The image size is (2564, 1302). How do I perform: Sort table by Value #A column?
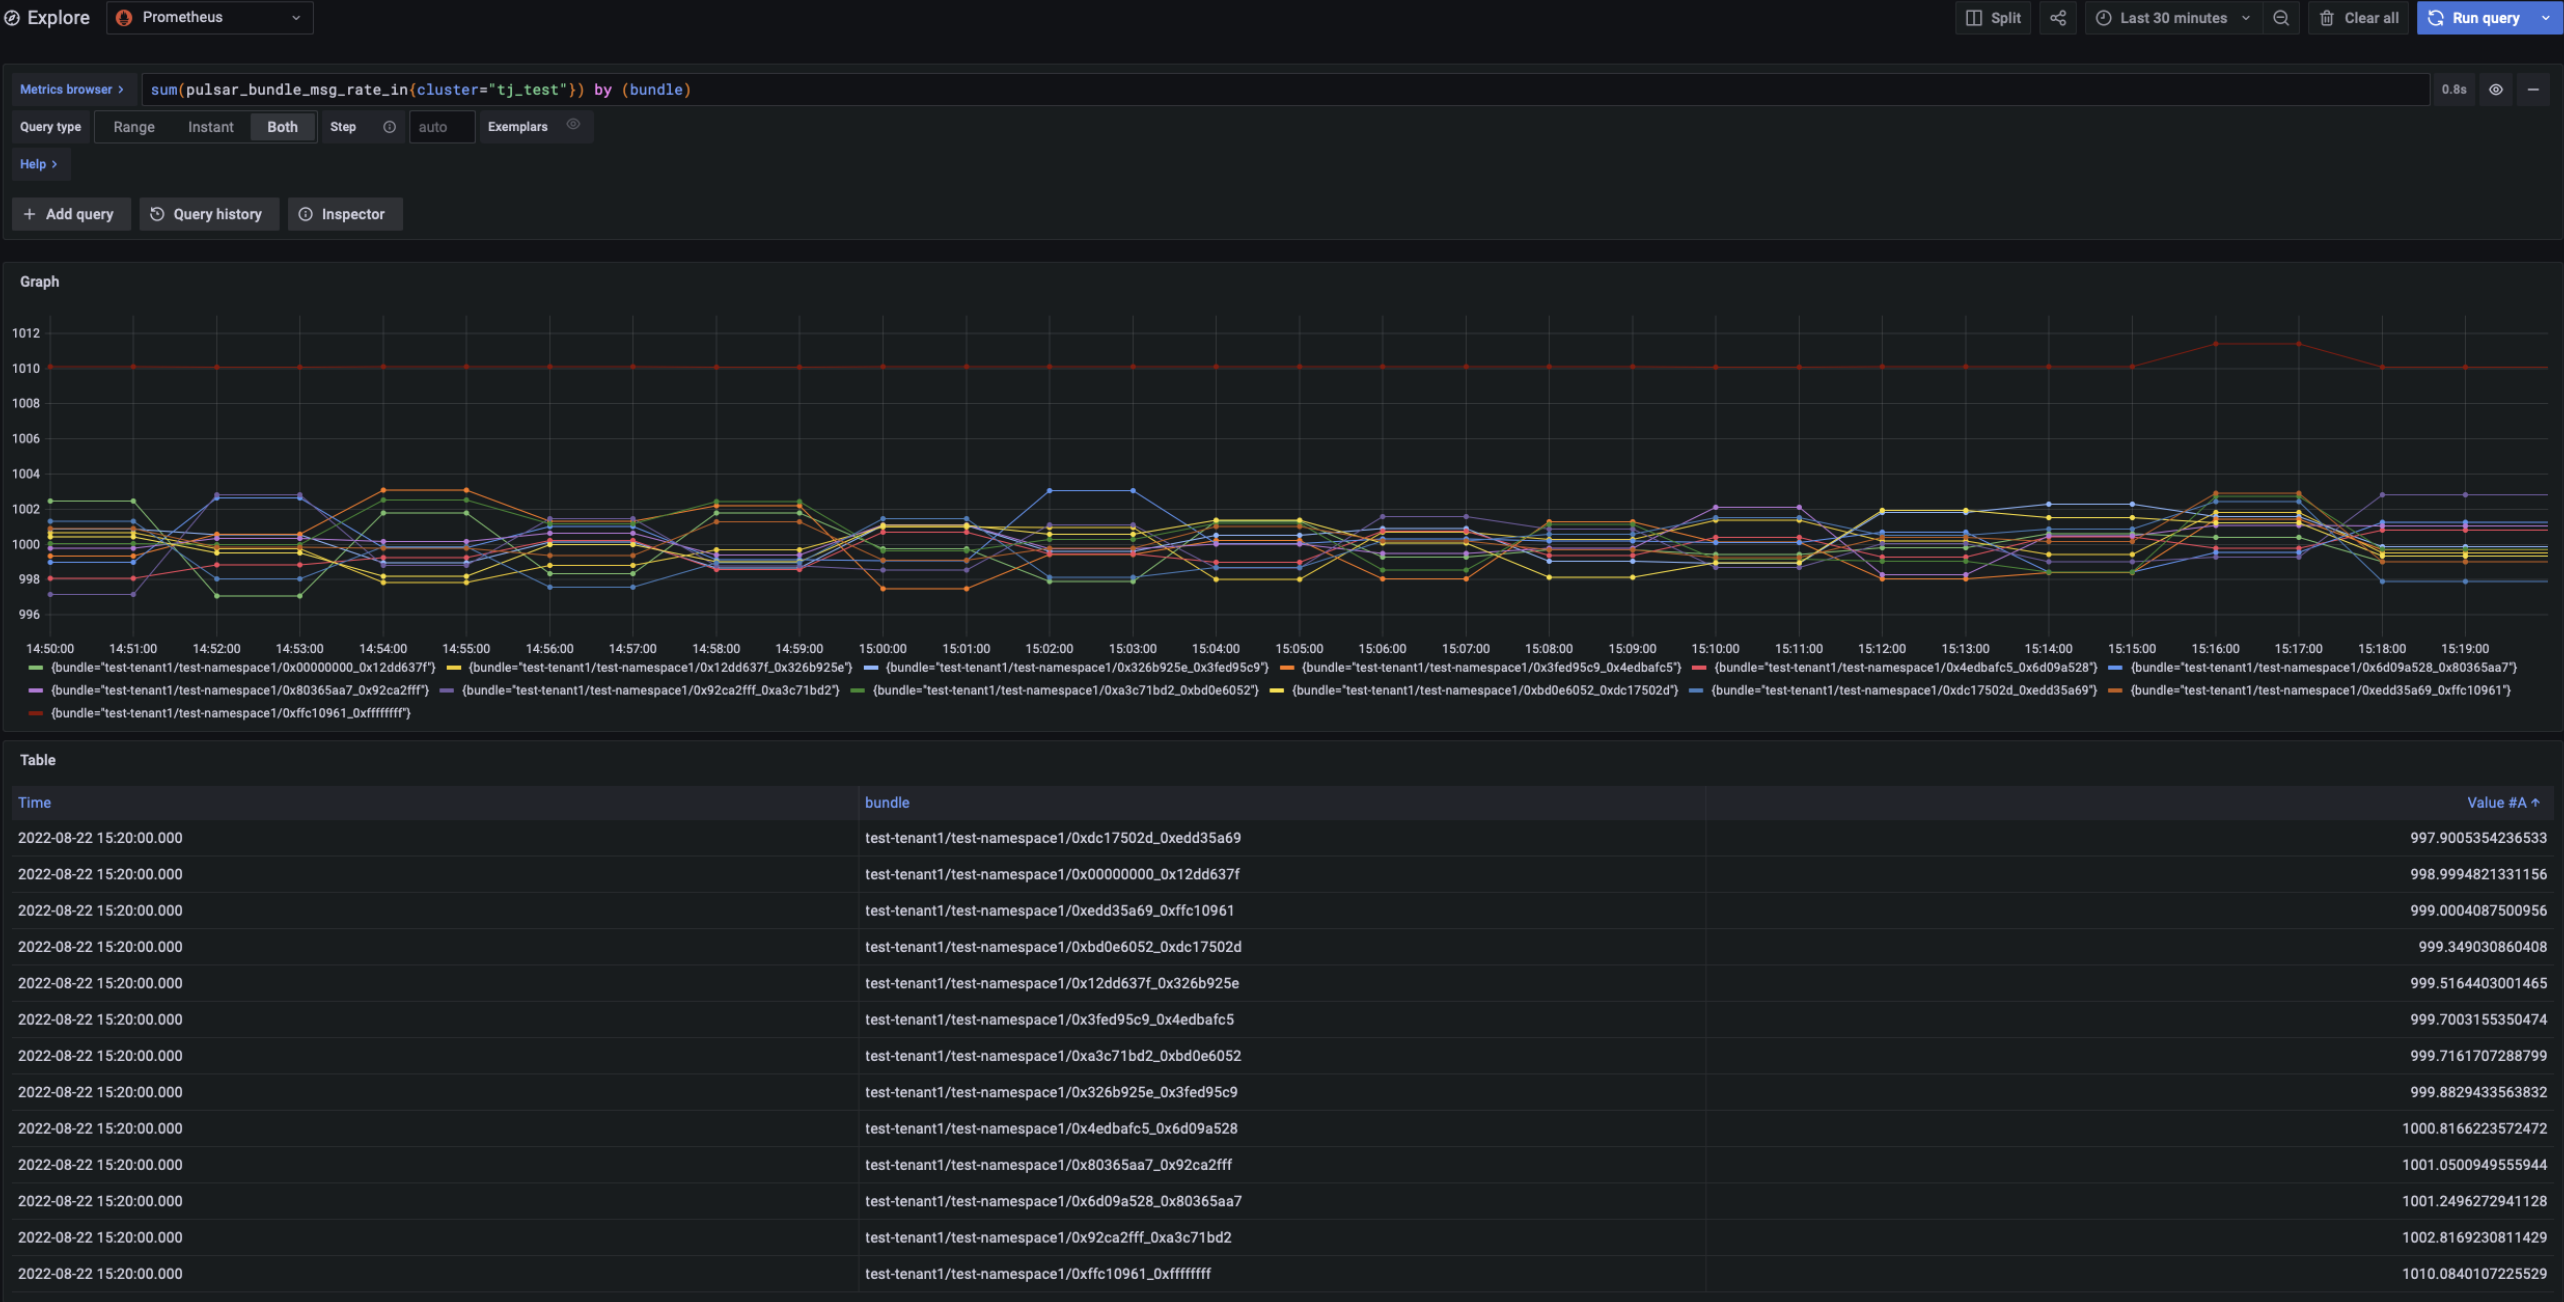click(2502, 803)
